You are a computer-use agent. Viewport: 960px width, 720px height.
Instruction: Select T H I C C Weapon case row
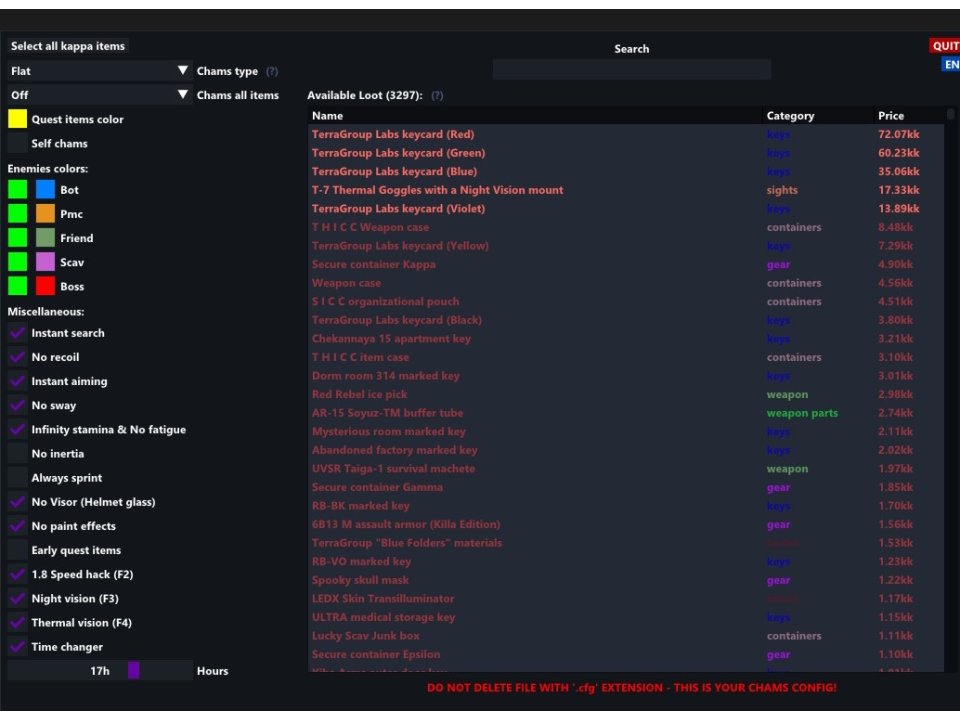pos(626,227)
